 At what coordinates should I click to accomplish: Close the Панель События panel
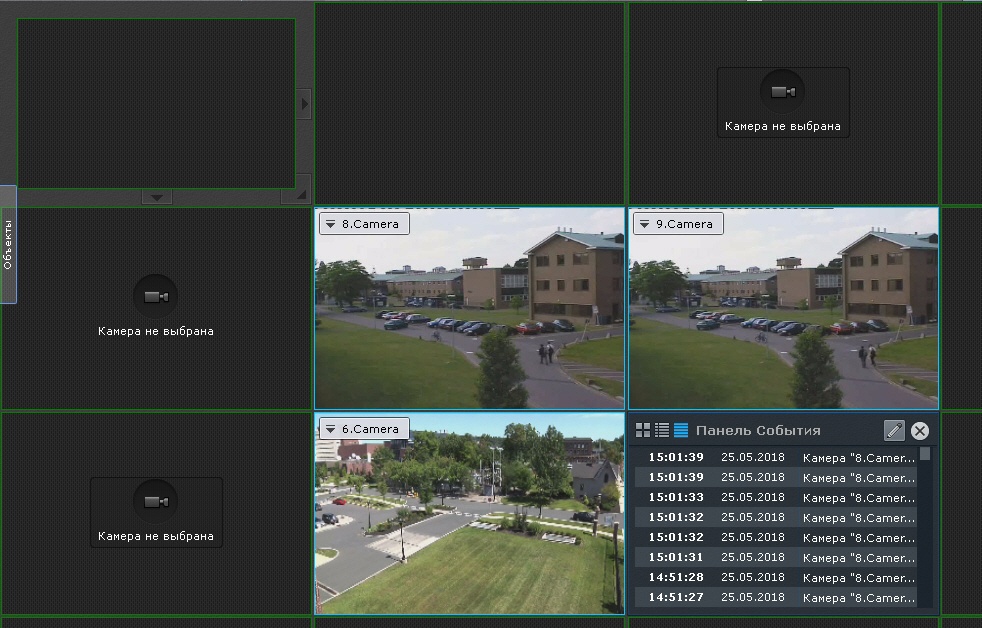tap(920, 431)
